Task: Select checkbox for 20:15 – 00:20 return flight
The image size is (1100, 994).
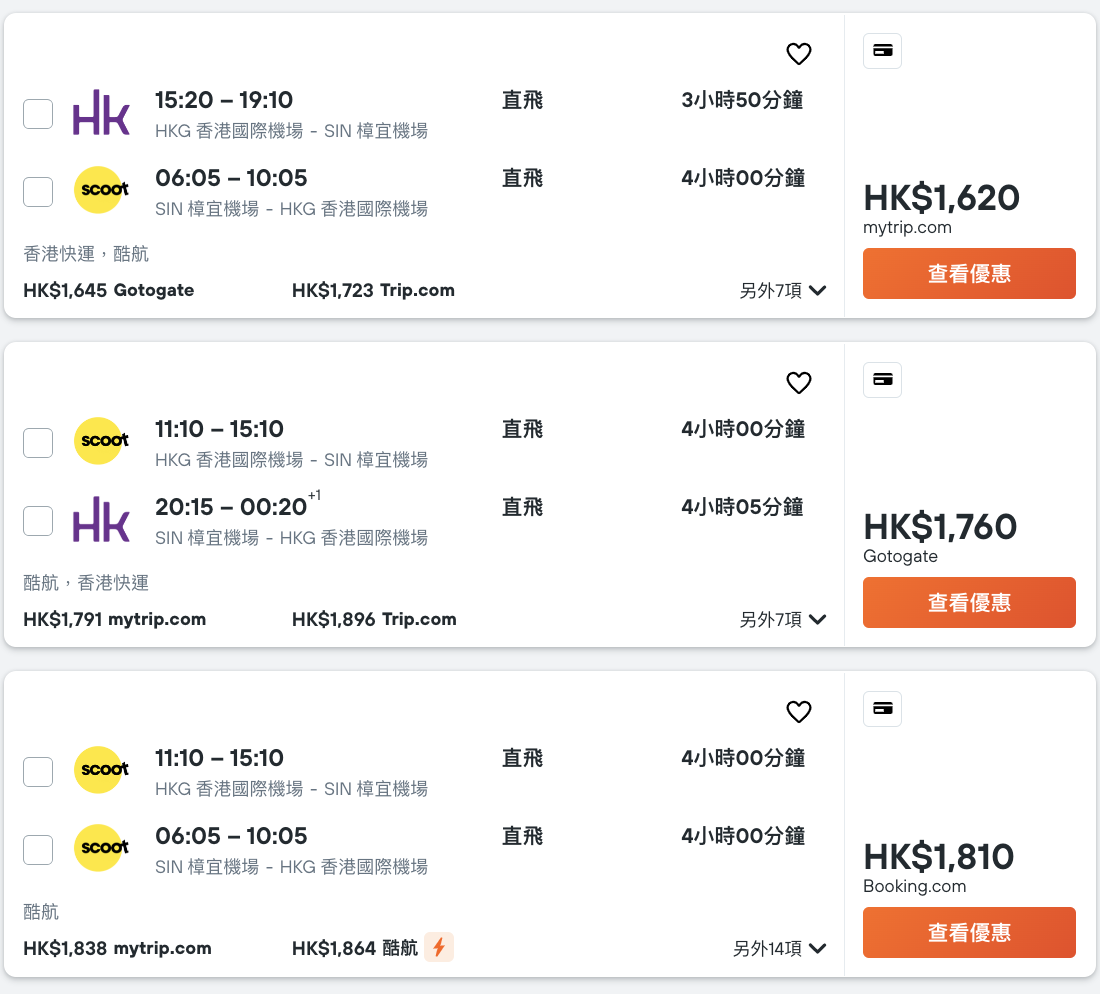Action: (x=38, y=521)
